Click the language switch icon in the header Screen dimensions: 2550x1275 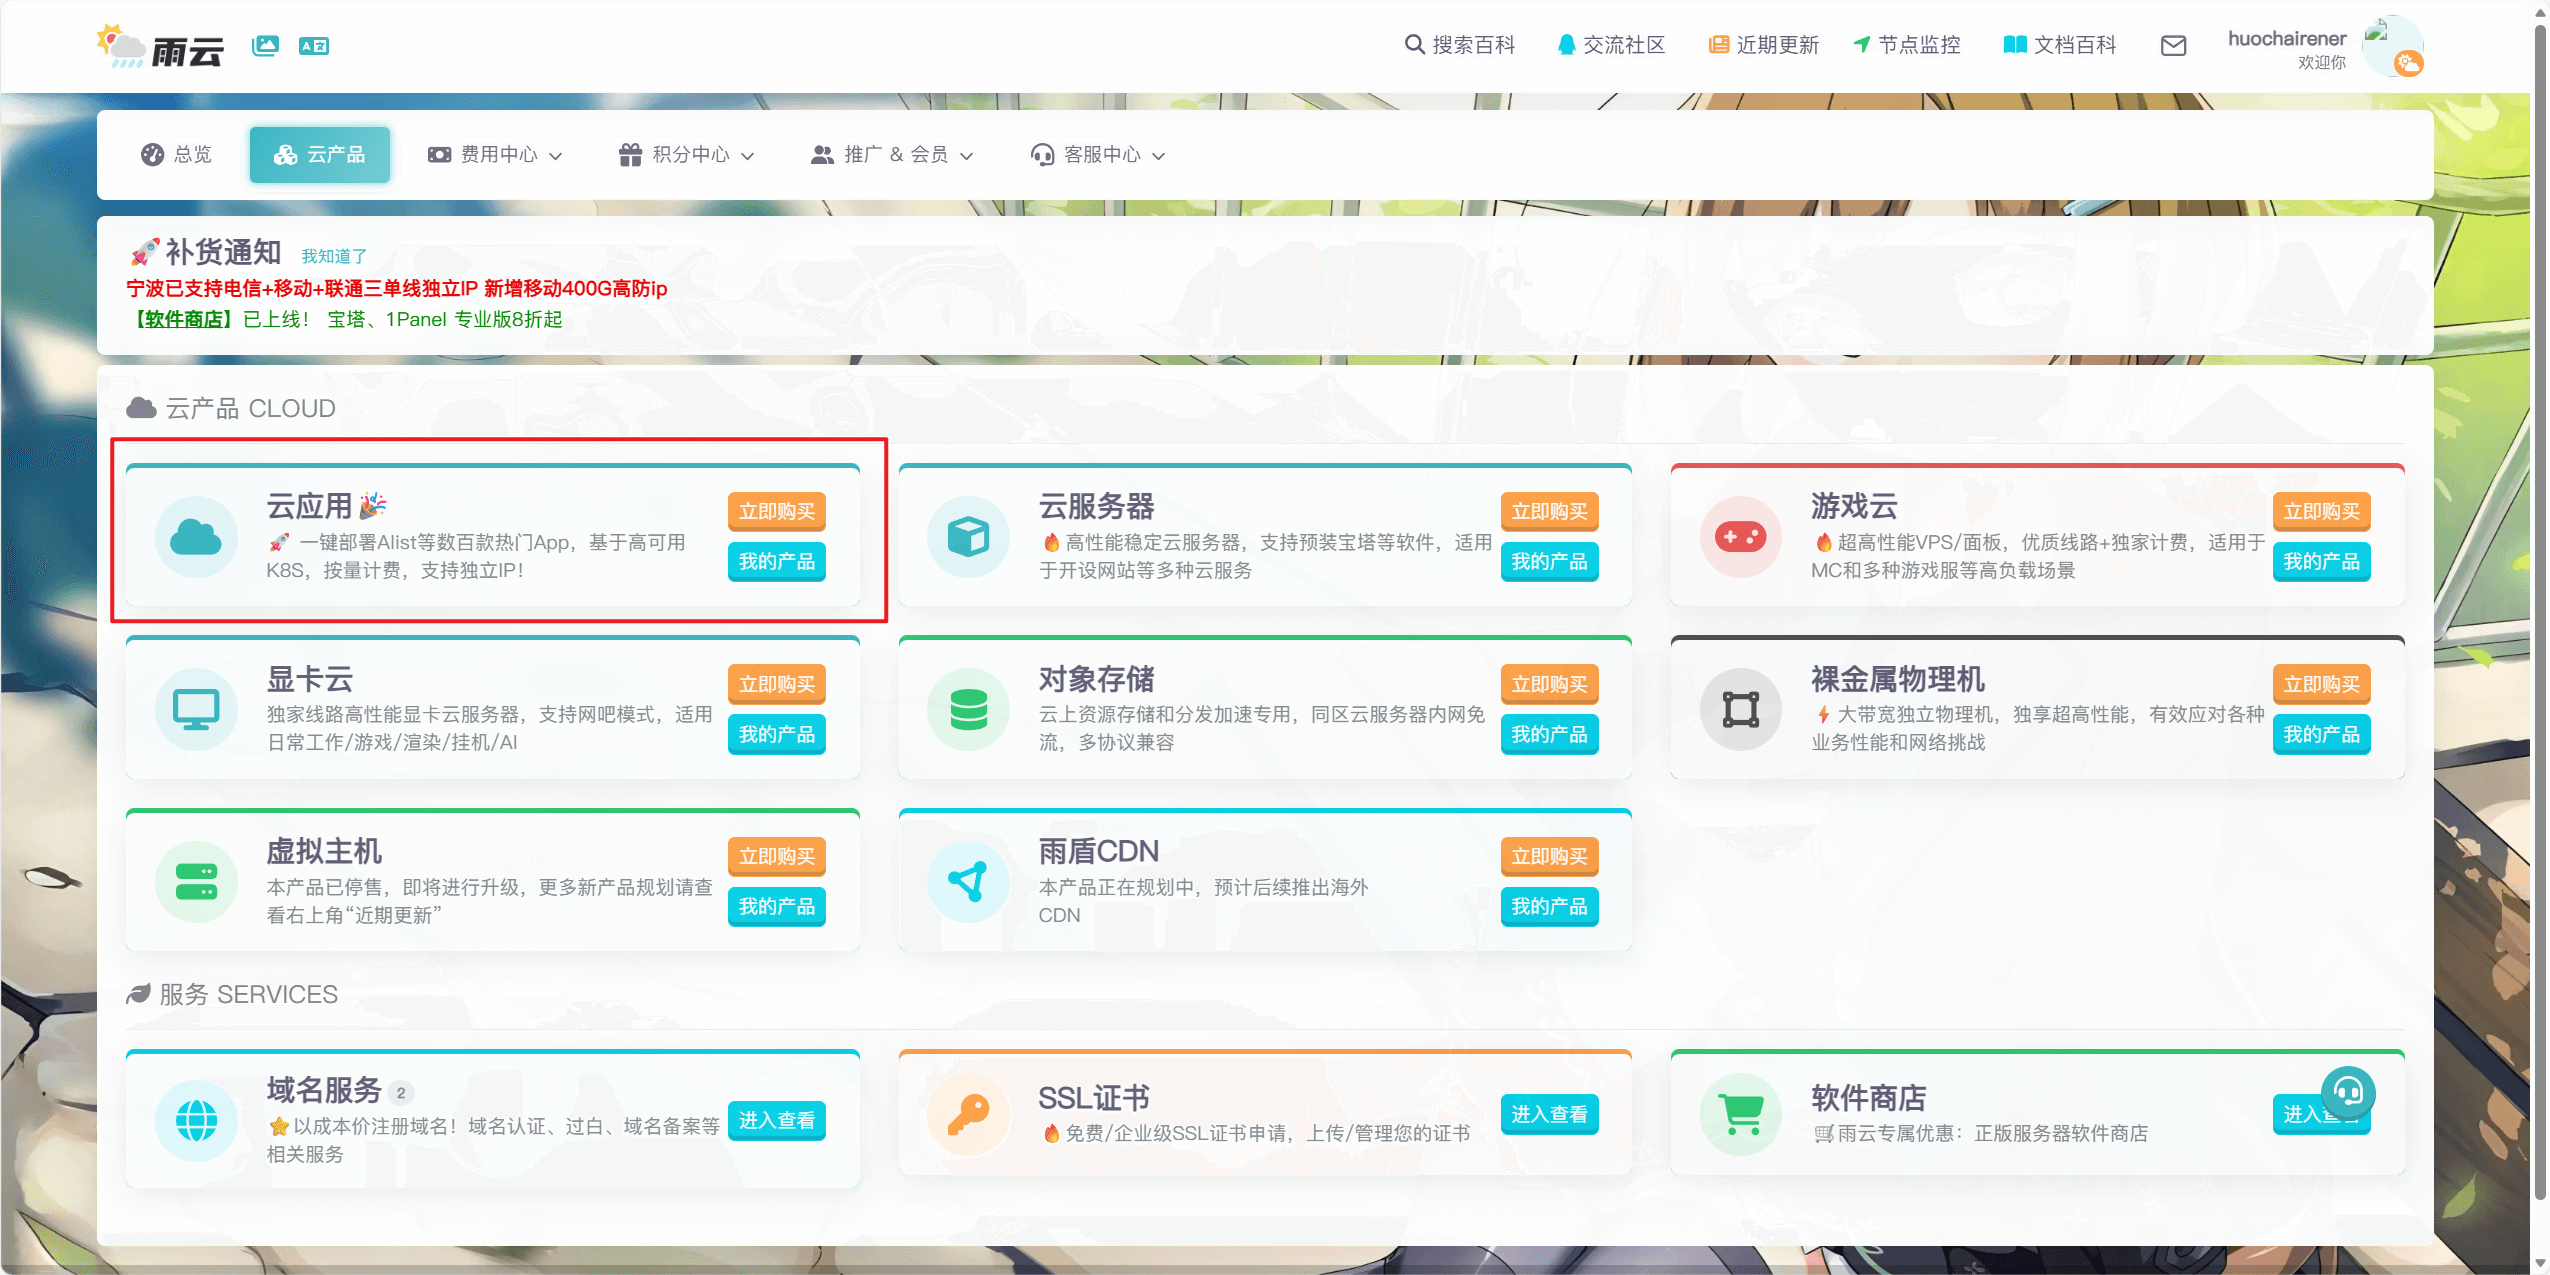pos(313,45)
